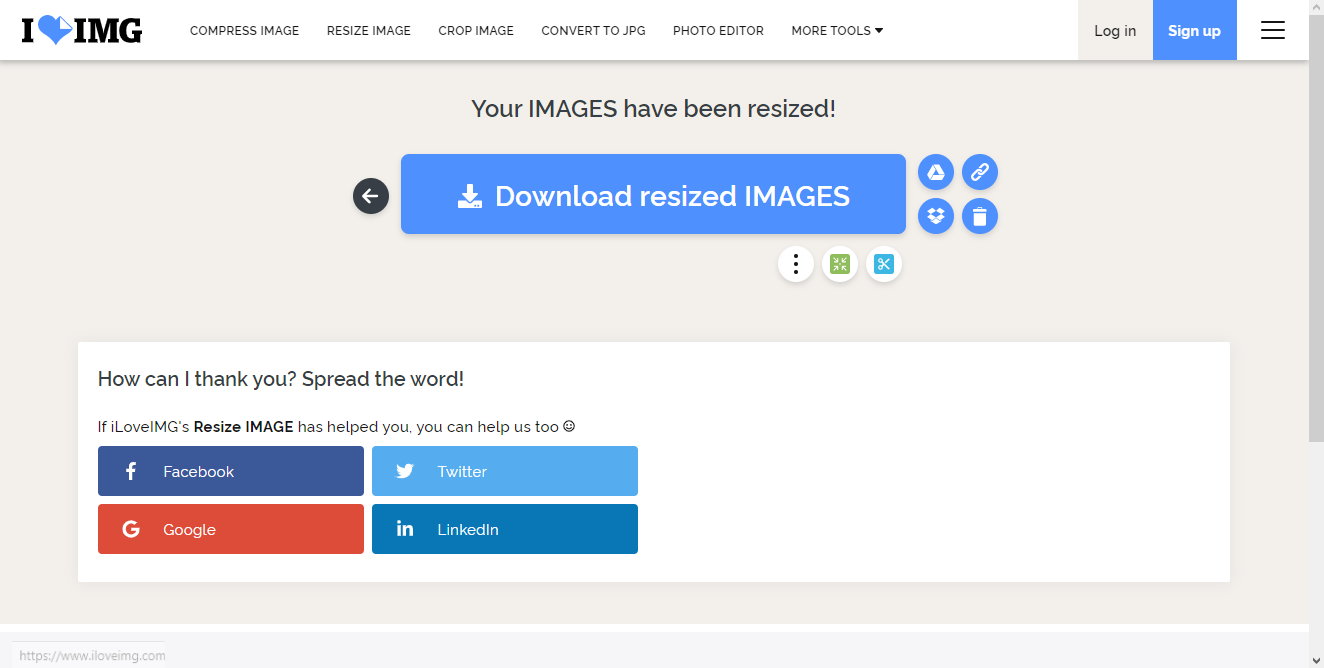The image size is (1324, 668).
Task: Click the Log in link
Action: tap(1115, 30)
